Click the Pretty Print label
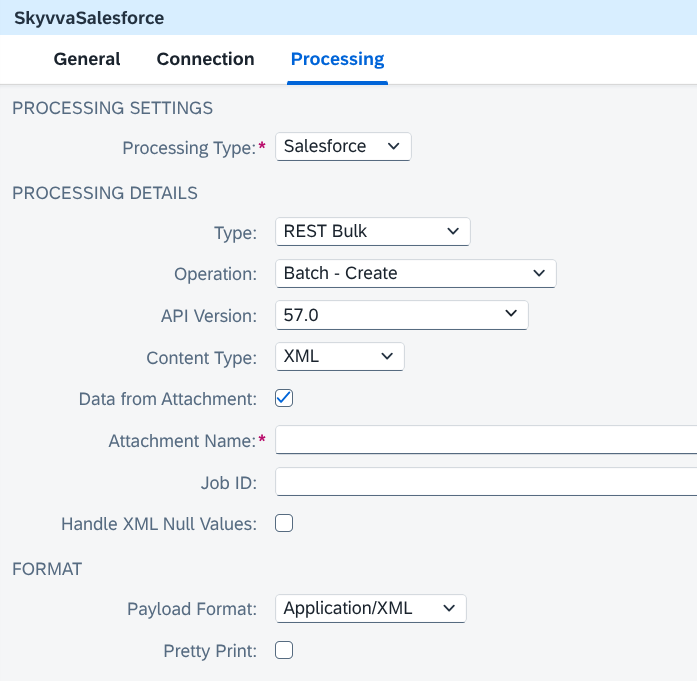Viewport: 697px width, 681px height. (x=210, y=651)
